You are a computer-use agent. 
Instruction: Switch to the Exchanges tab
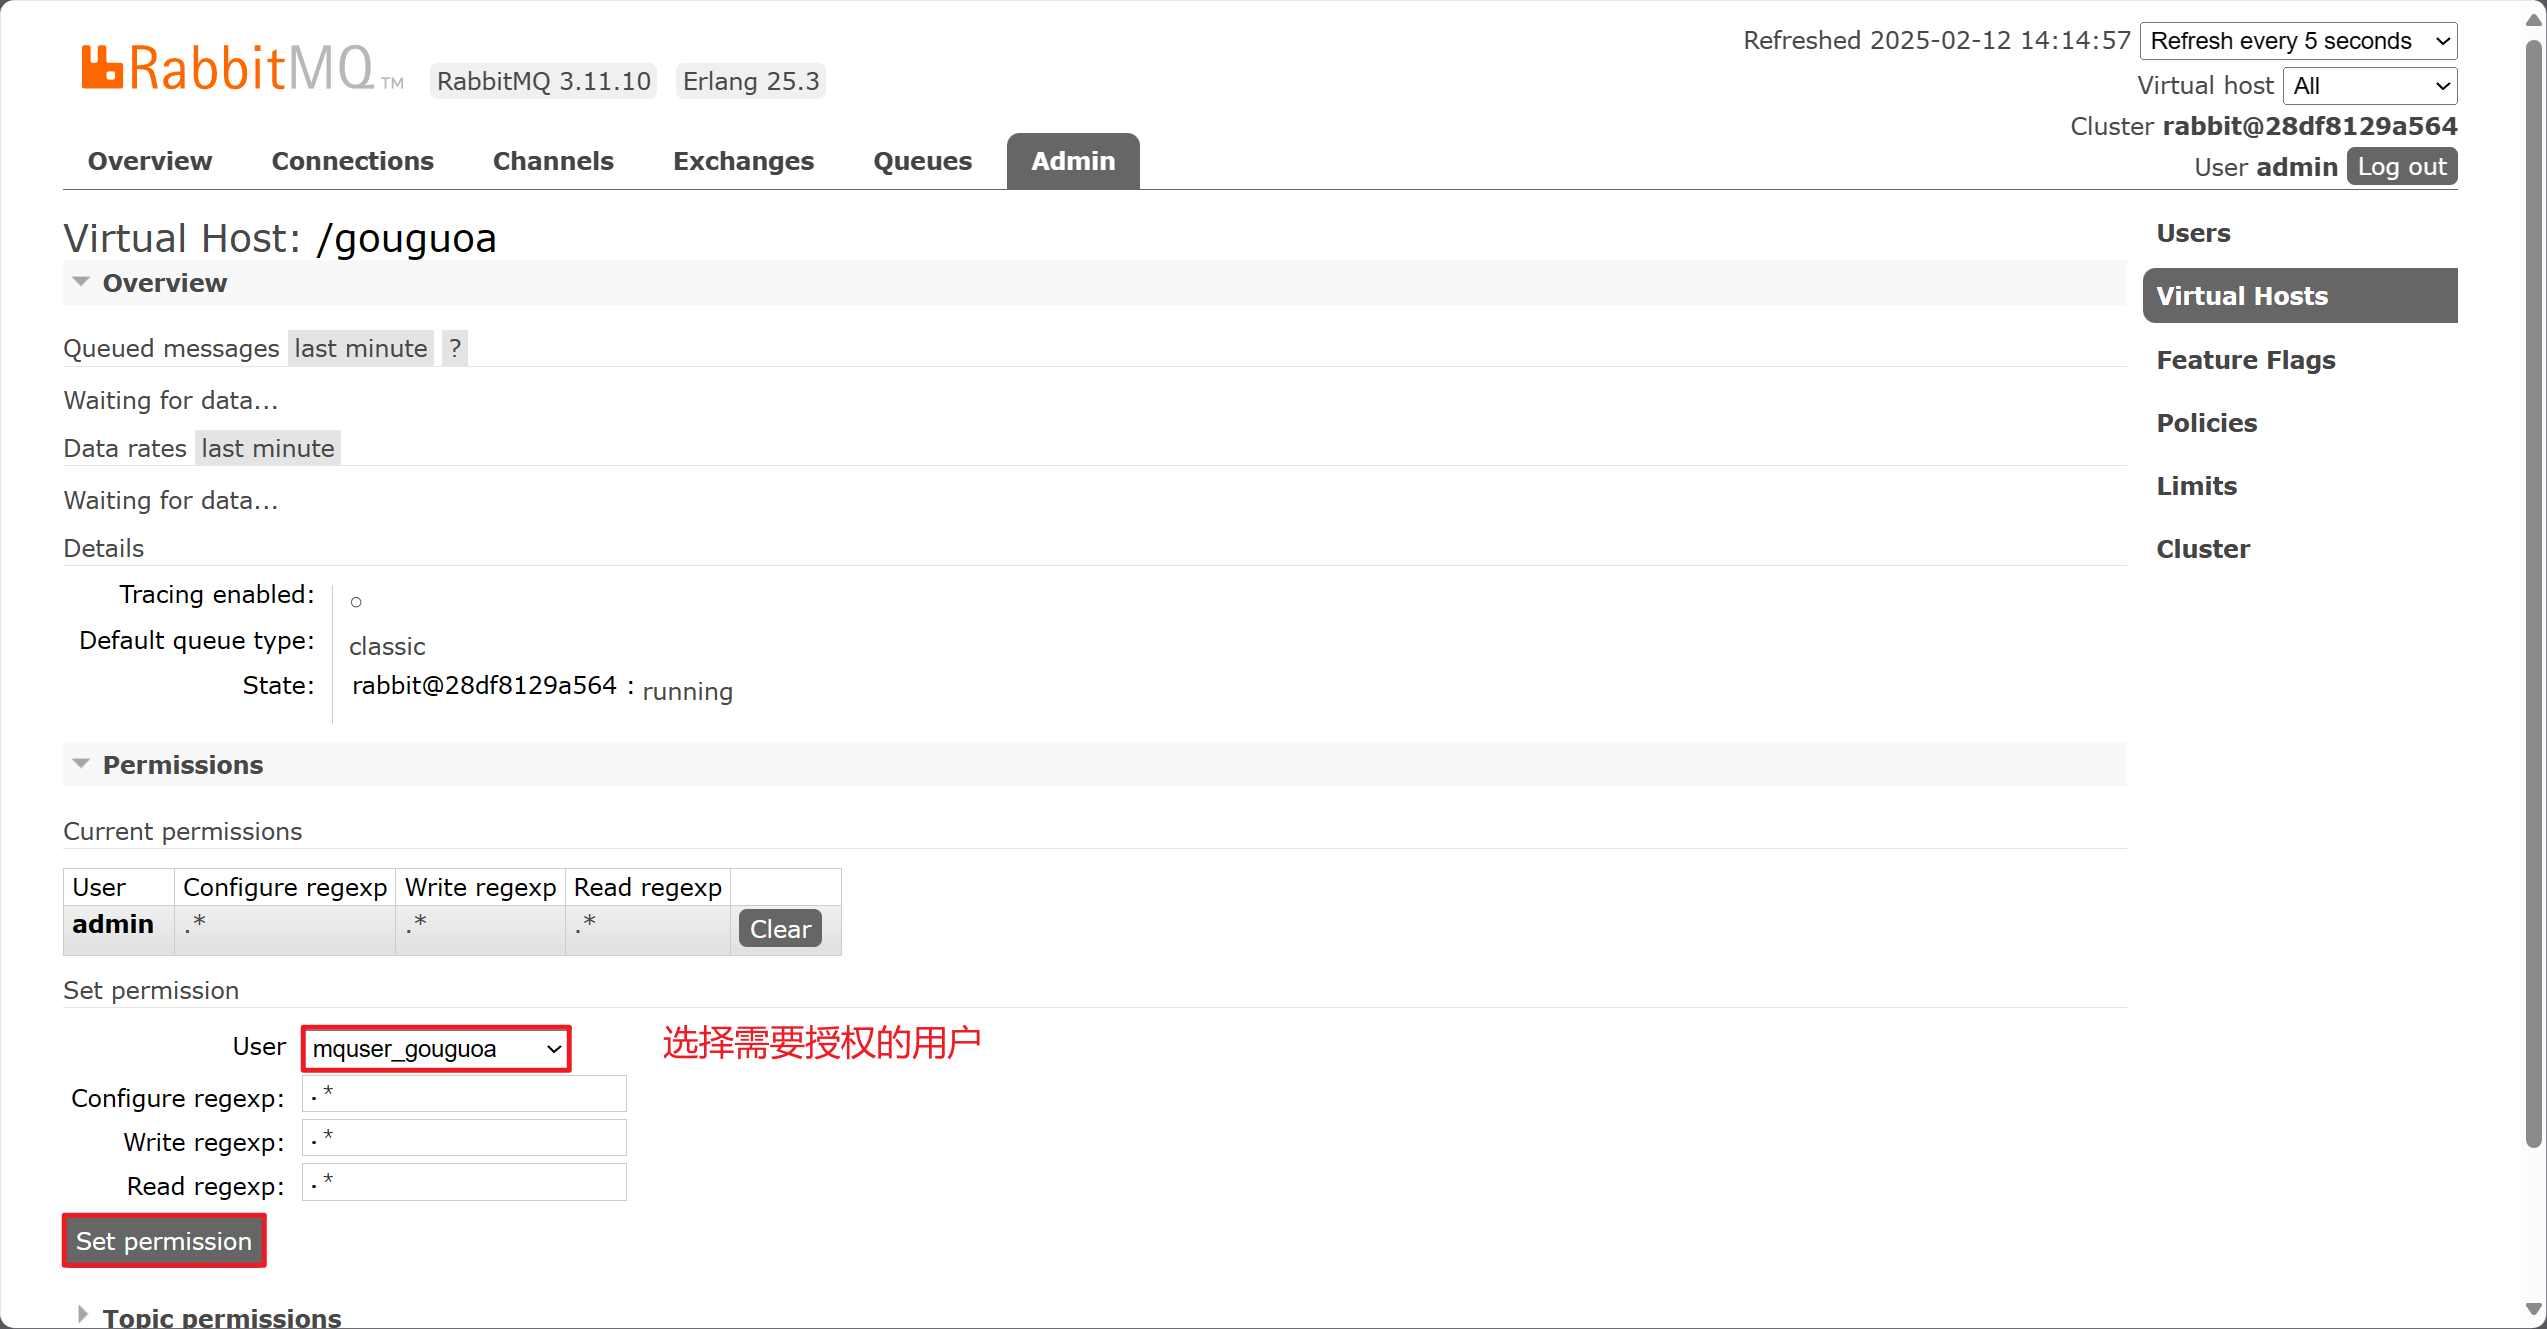coord(743,161)
